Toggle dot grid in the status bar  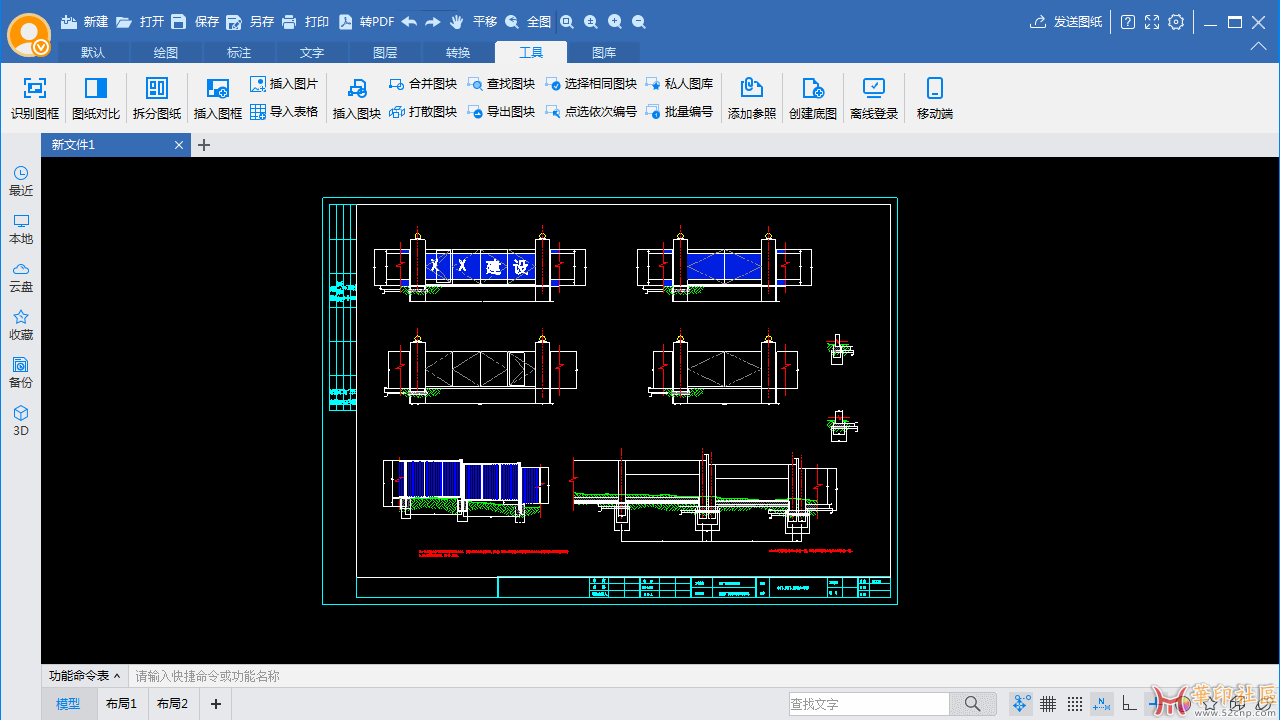tap(1075, 704)
